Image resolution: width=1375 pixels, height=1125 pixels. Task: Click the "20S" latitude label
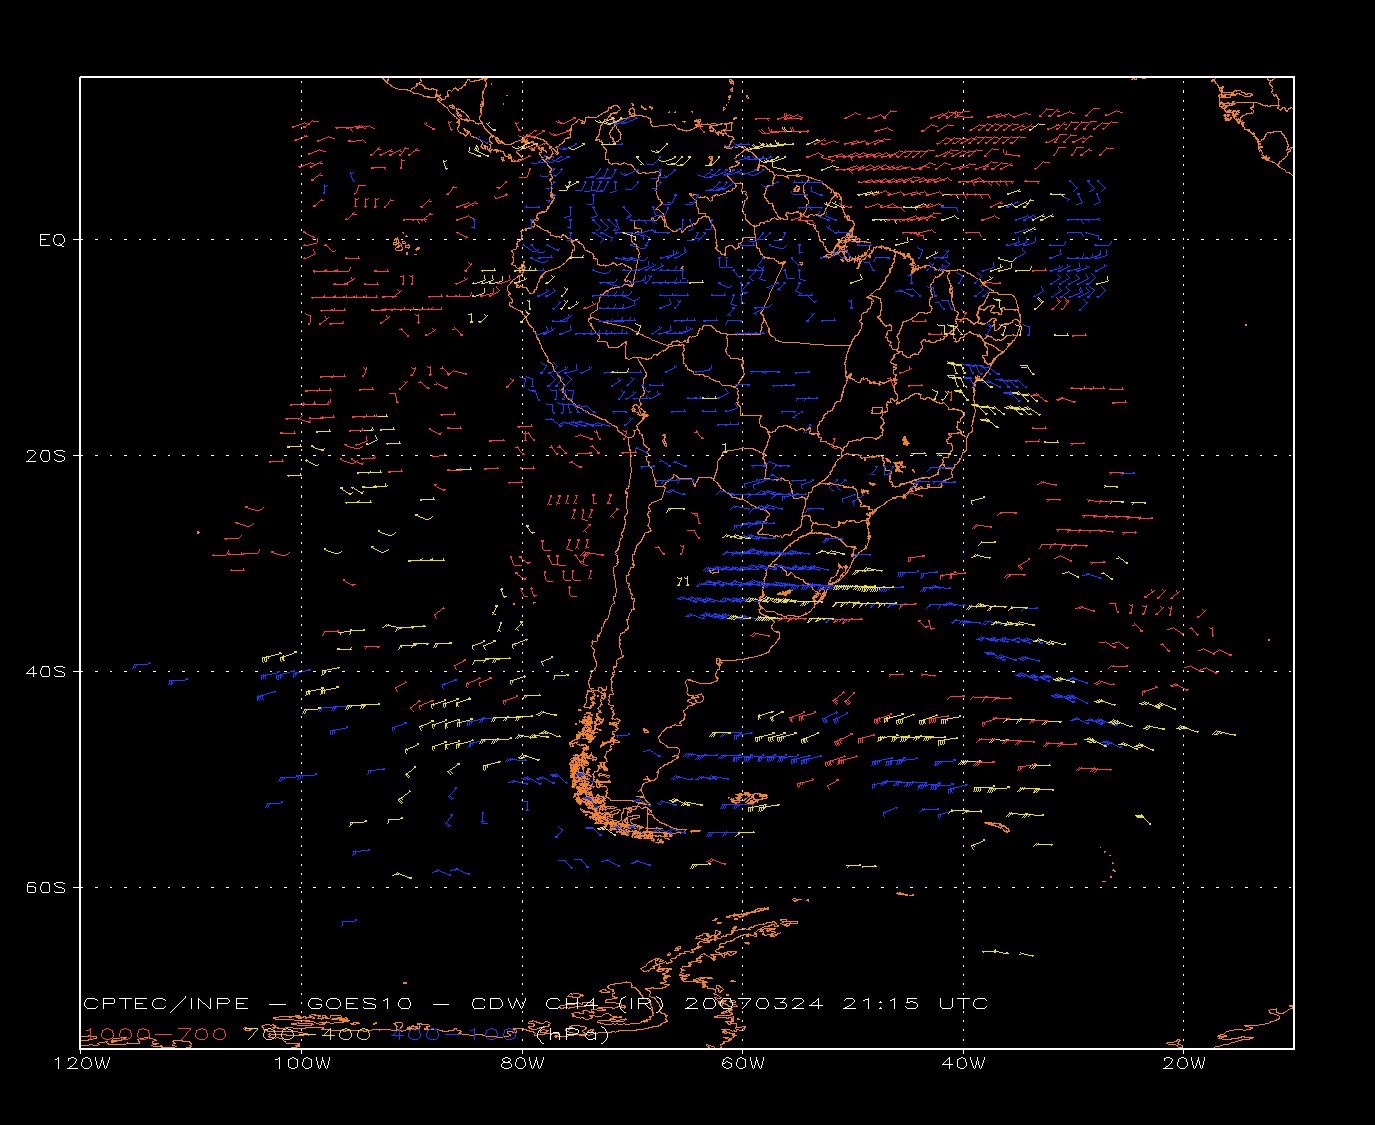(45, 456)
